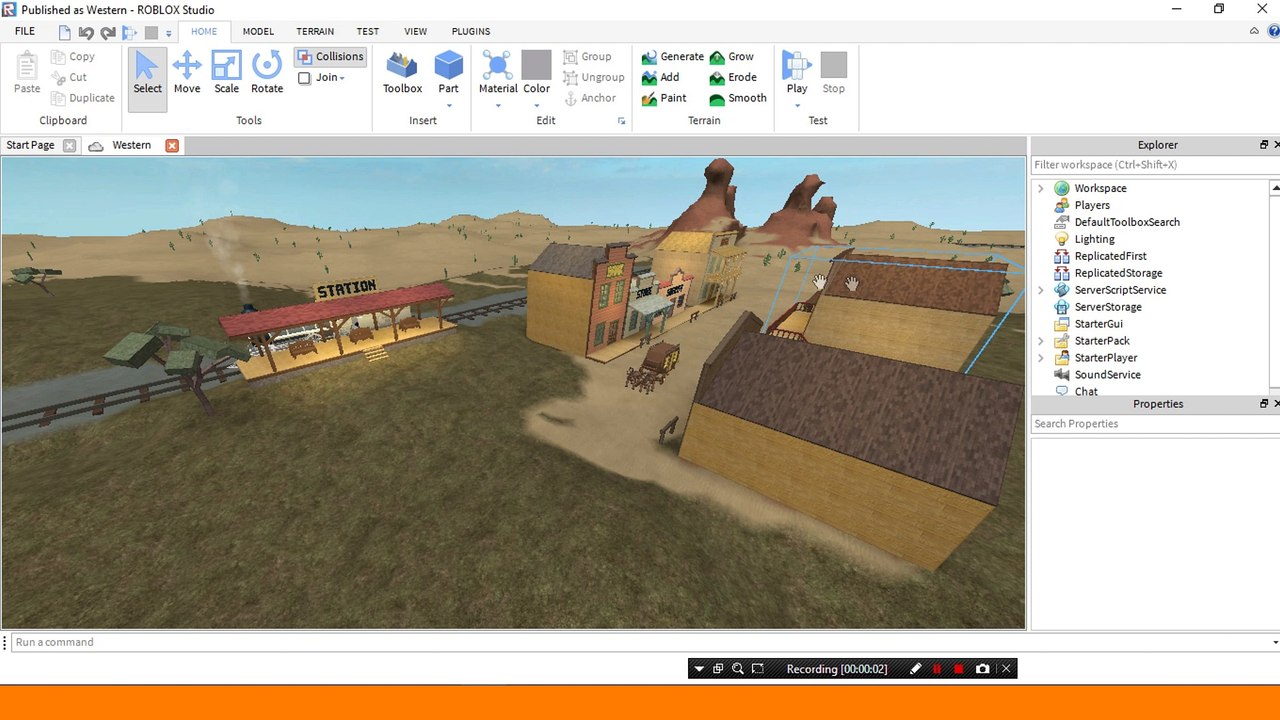Click Group in the Edit section
Image resolution: width=1280 pixels, height=720 pixels.
click(587, 57)
